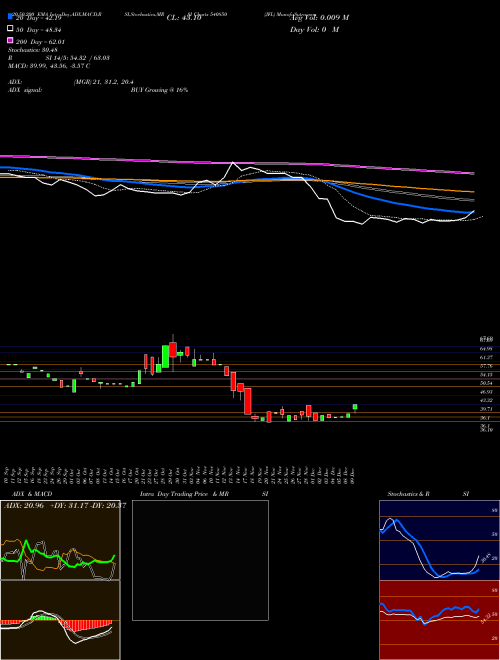Click the 50.54 price axis label

click(486, 383)
